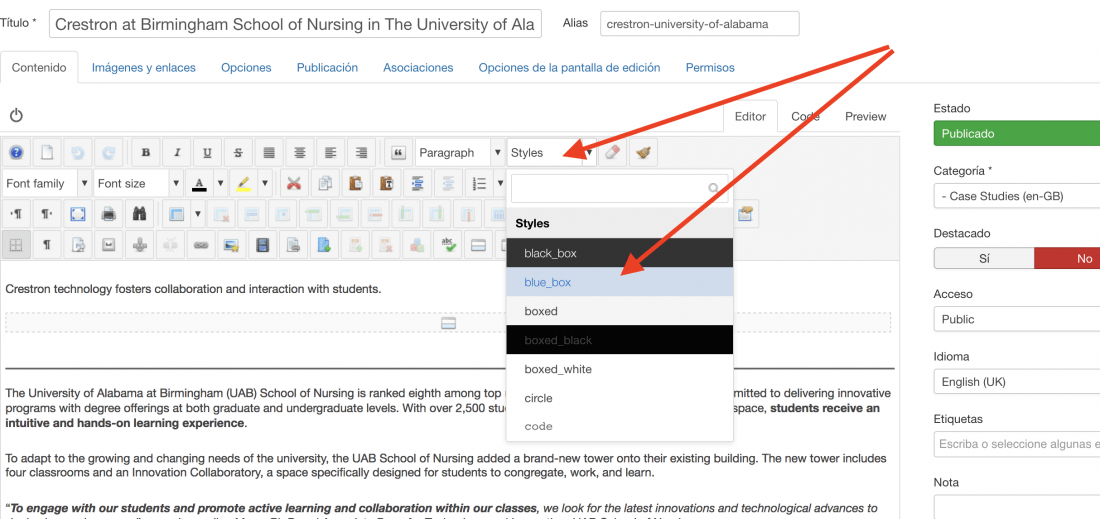The image size is (1100, 519).
Task: Open the table dropdown arrow
Action: coord(197,213)
